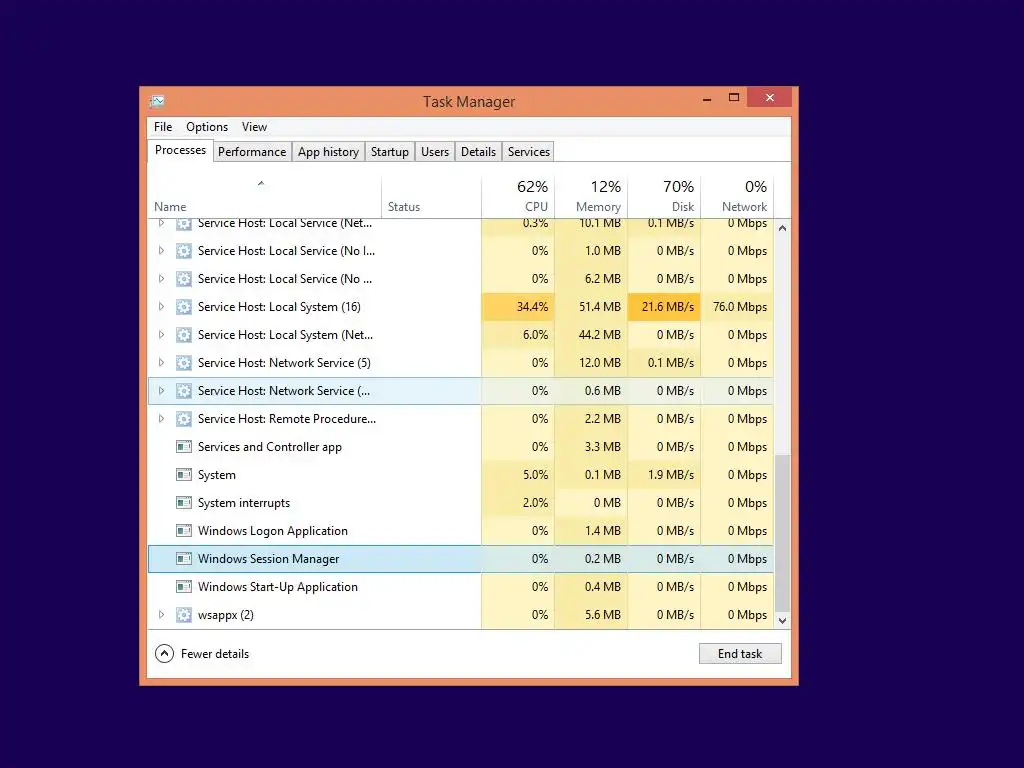The image size is (1024, 768).
Task: Click the 51.4 MB memory cell
Action: point(591,307)
